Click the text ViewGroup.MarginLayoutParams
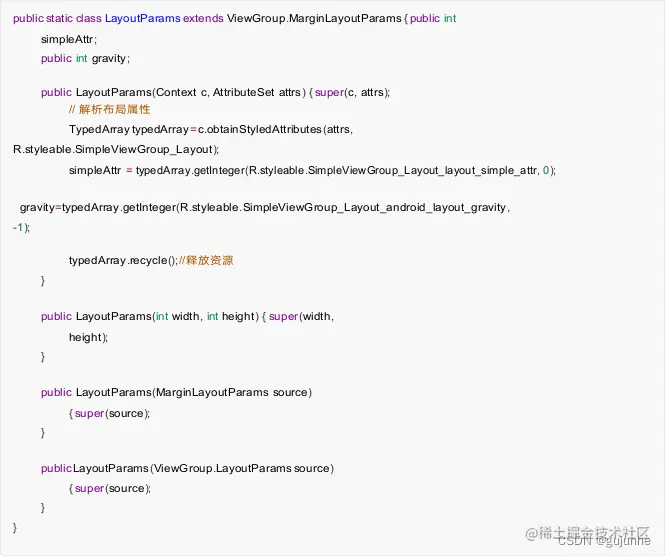Screen dimensions: 666x557 314,18
